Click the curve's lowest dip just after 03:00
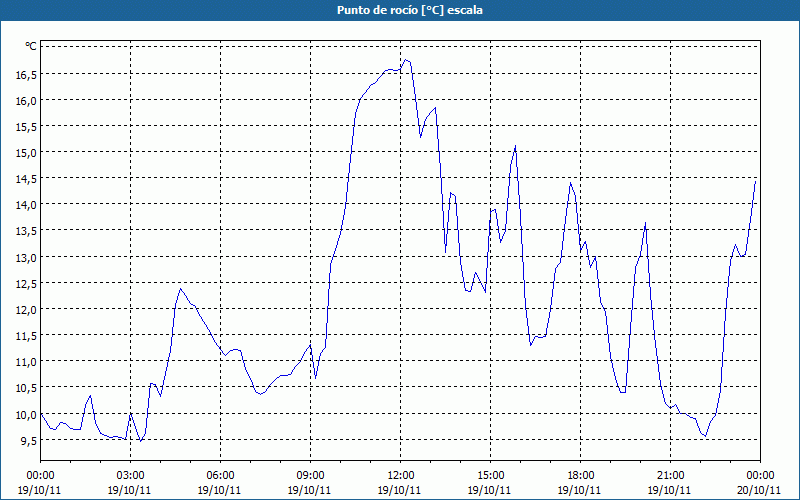The height and width of the screenshot is (500, 800). tap(140, 441)
